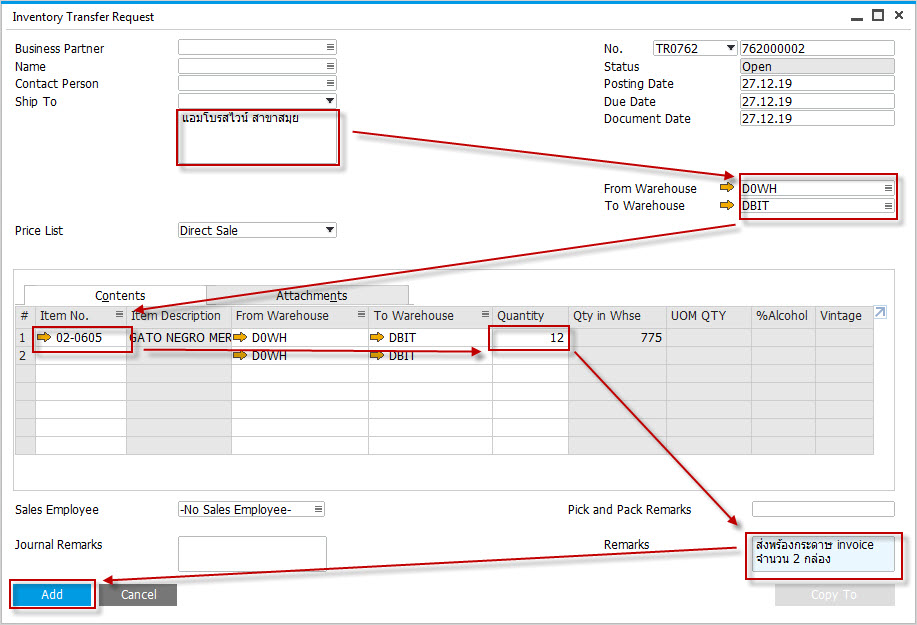
Task: Open the document series TR0762 dropdown
Action: pos(730,48)
